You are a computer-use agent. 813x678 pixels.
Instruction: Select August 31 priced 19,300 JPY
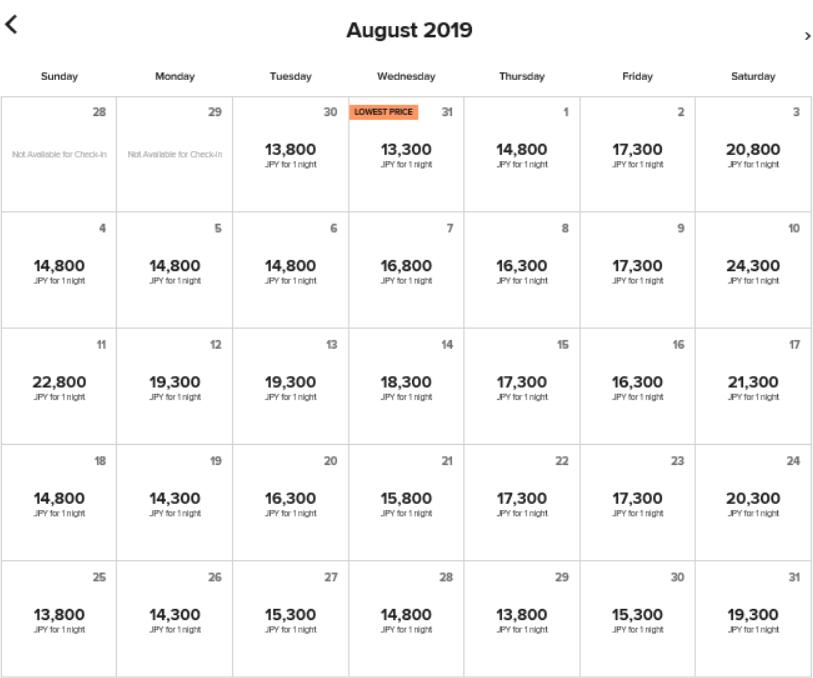click(753, 619)
